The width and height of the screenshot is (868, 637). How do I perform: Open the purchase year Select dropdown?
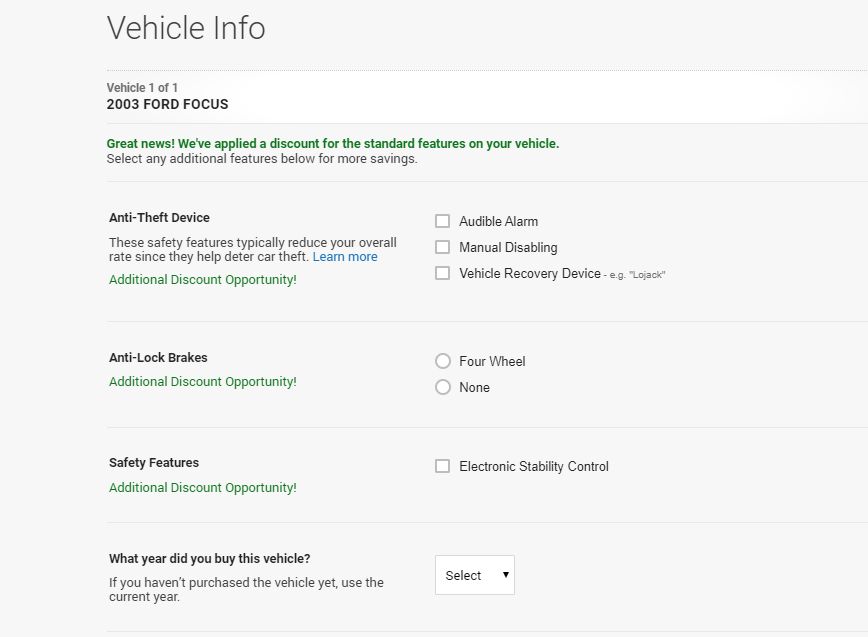click(475, 575)
